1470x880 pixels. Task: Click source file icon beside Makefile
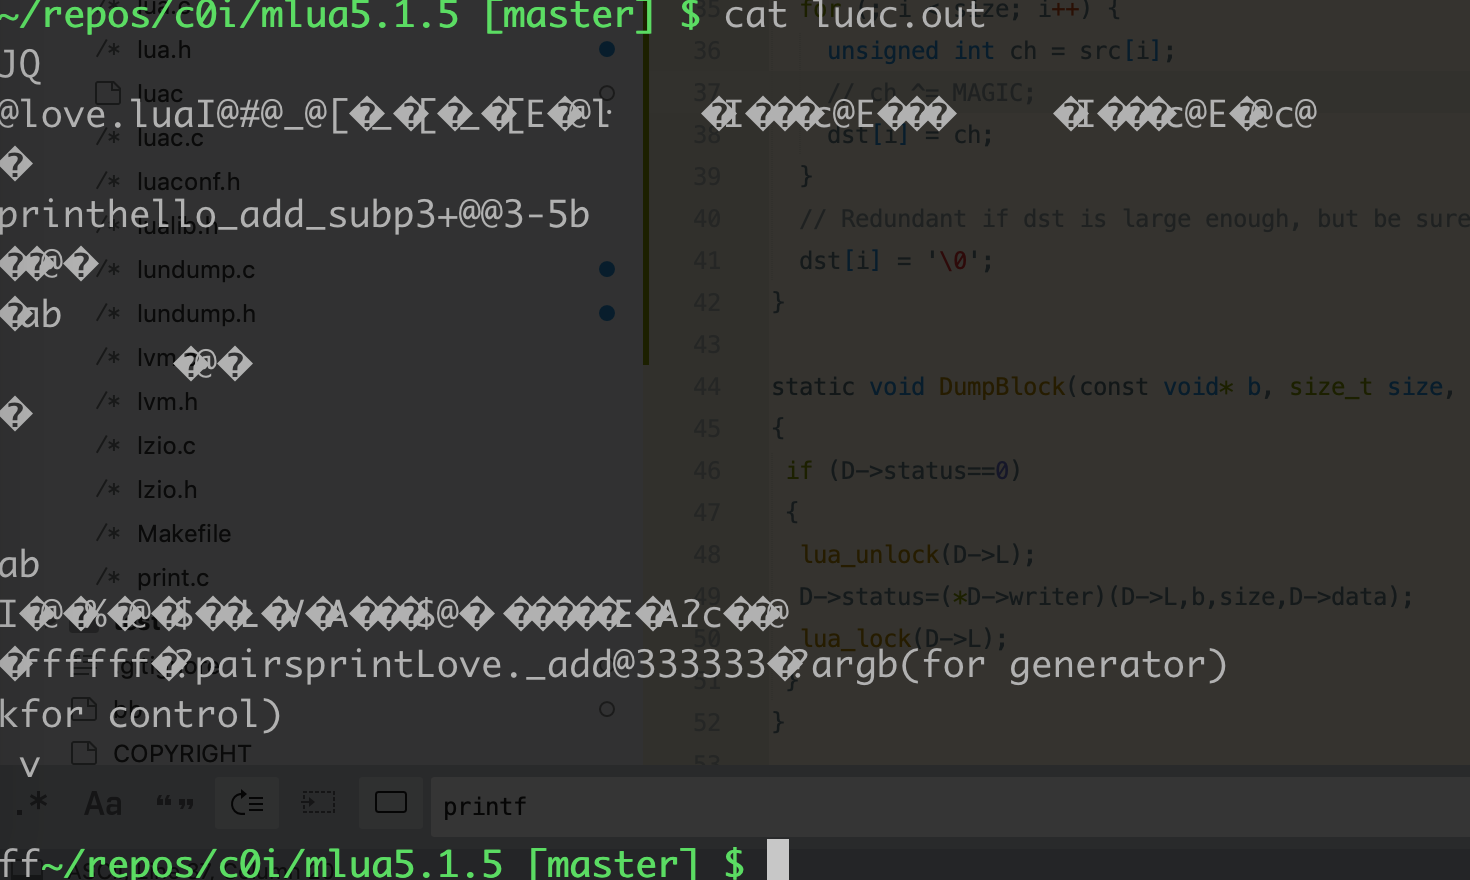click(108, 534)
